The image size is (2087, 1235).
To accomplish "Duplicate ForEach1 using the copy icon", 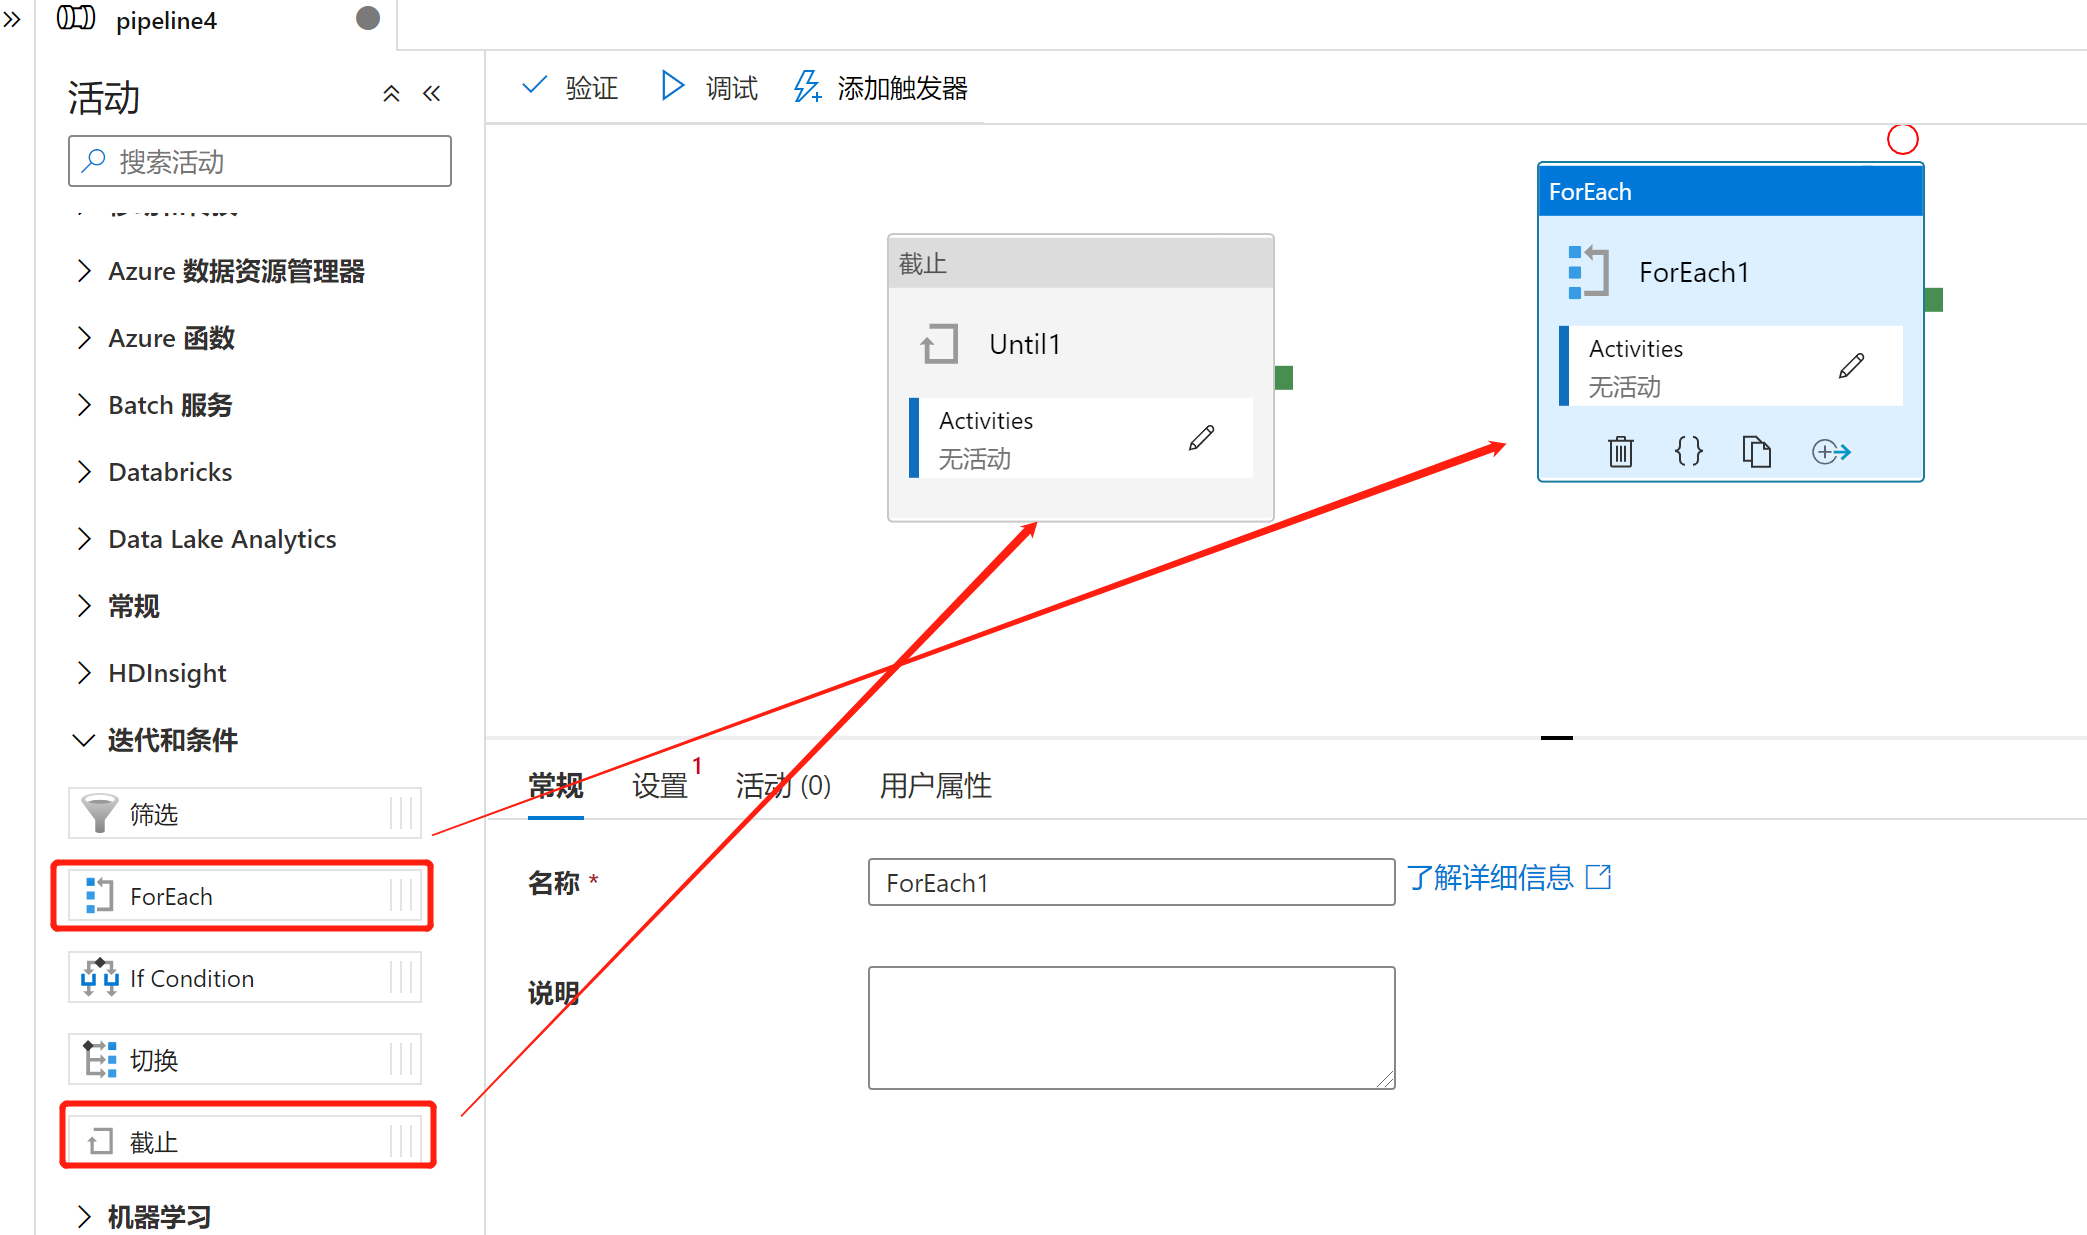I will tap(1757, 451).
